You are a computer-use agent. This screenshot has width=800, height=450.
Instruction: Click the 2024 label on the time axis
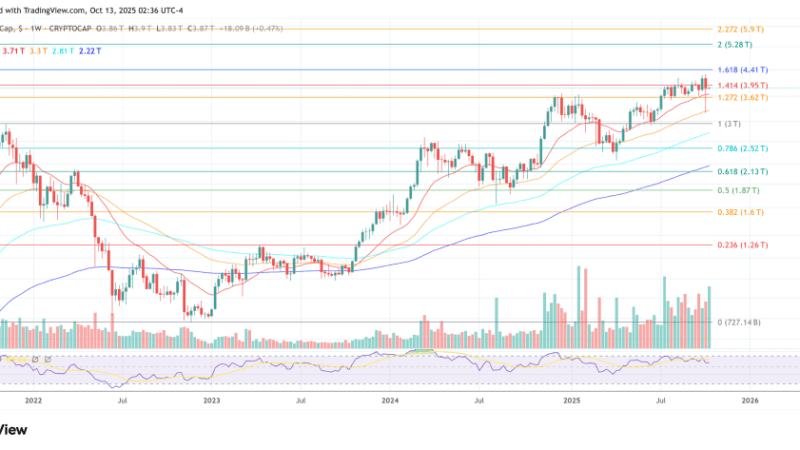[x=391, y=399]
